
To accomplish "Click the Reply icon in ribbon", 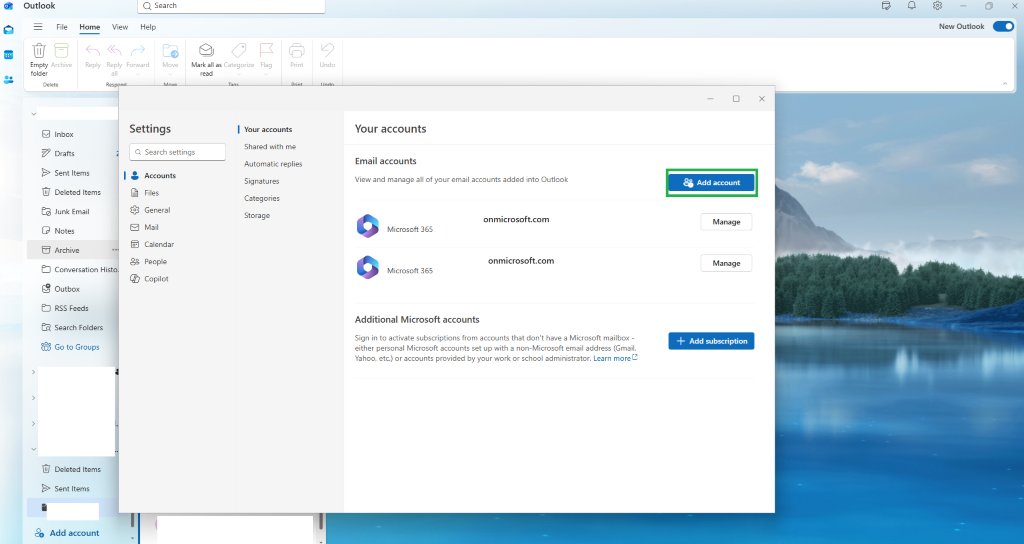I will point(93,51).
